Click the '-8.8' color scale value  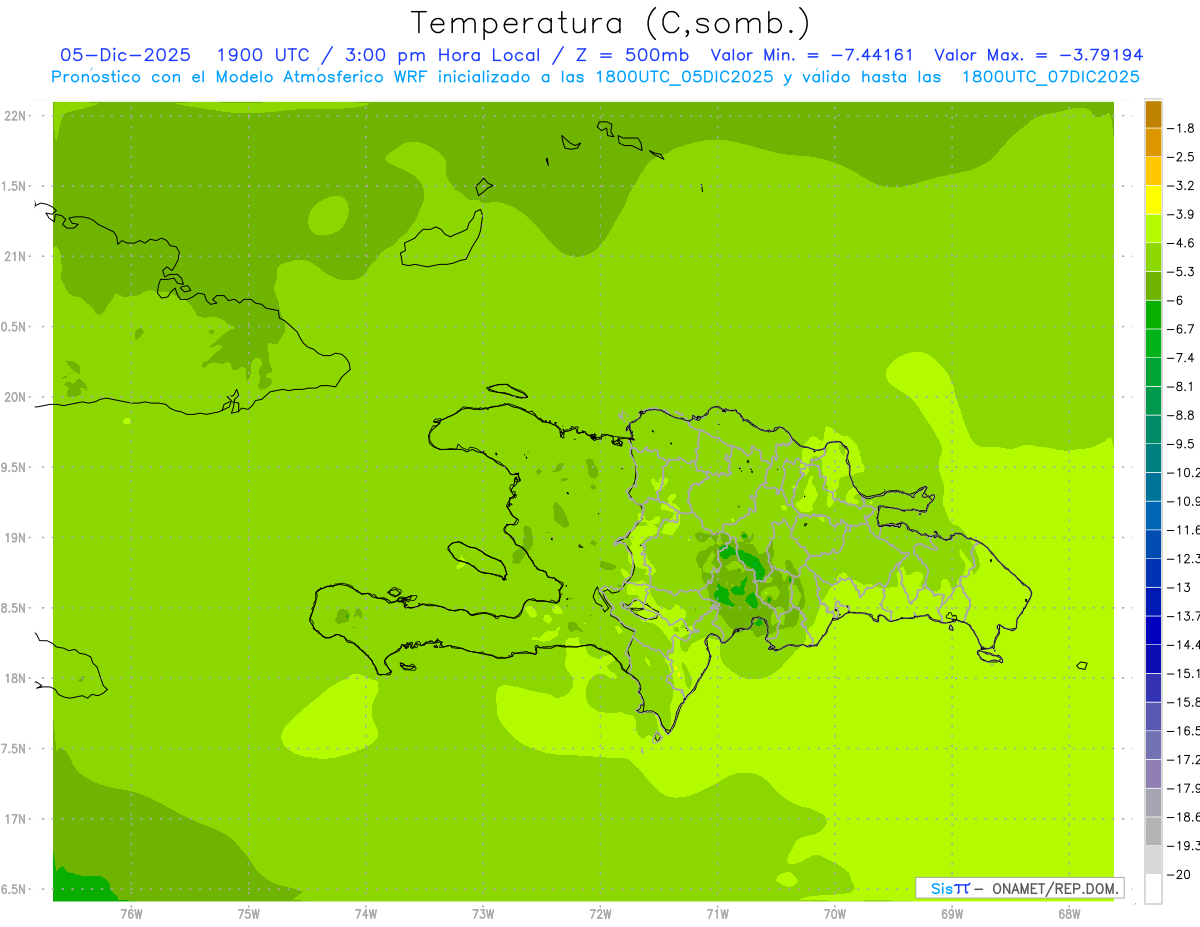tap(1181, 415)
